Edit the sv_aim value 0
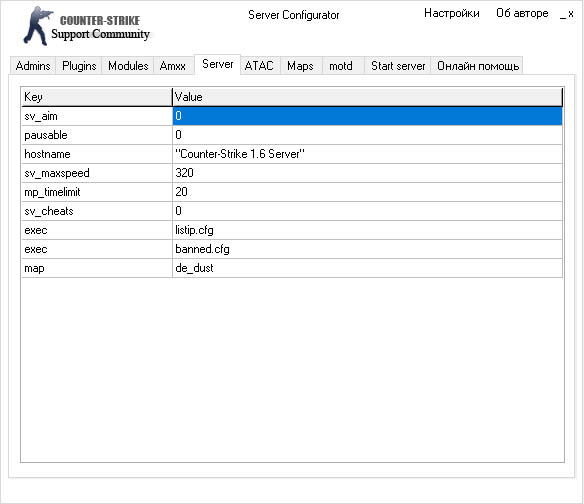584x504 pixels. coord(368,116)
